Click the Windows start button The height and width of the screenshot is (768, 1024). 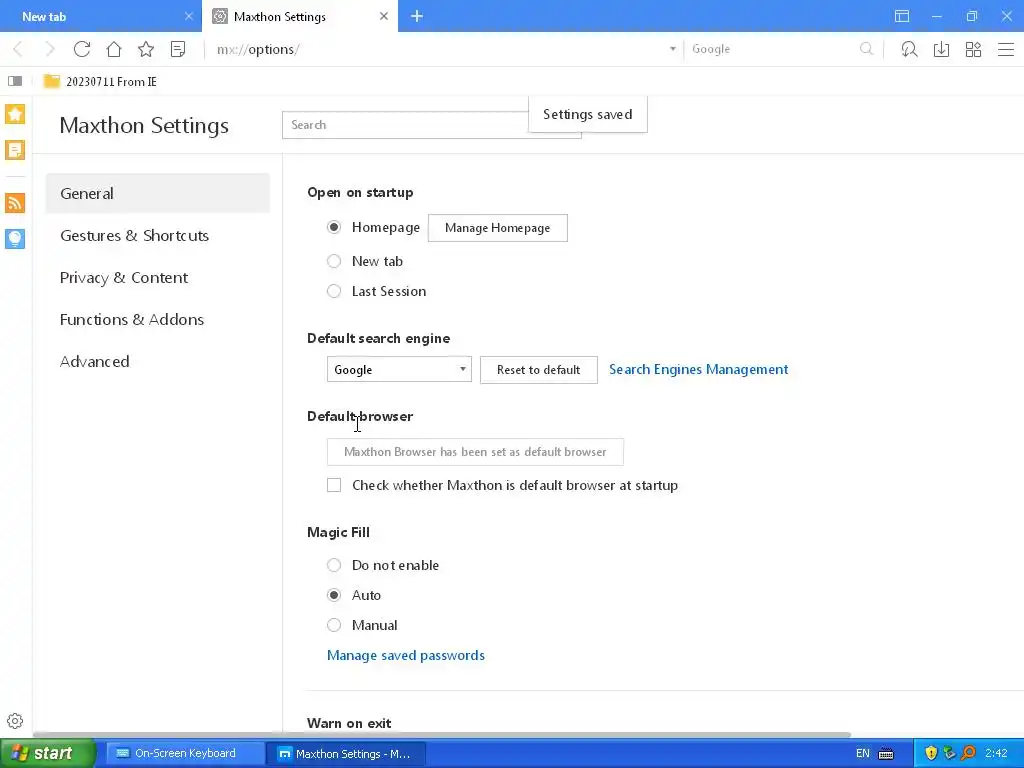[x=48, y=753]
